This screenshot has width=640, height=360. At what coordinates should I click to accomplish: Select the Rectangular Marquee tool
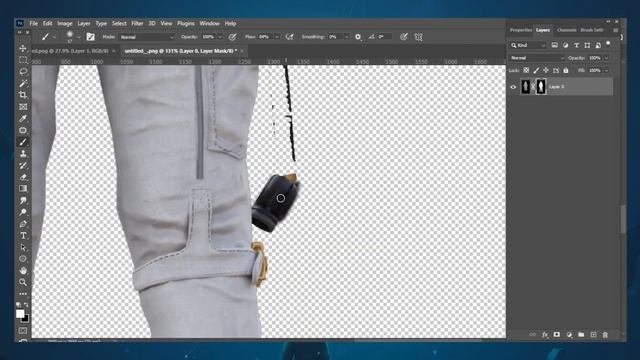(23, 60)
